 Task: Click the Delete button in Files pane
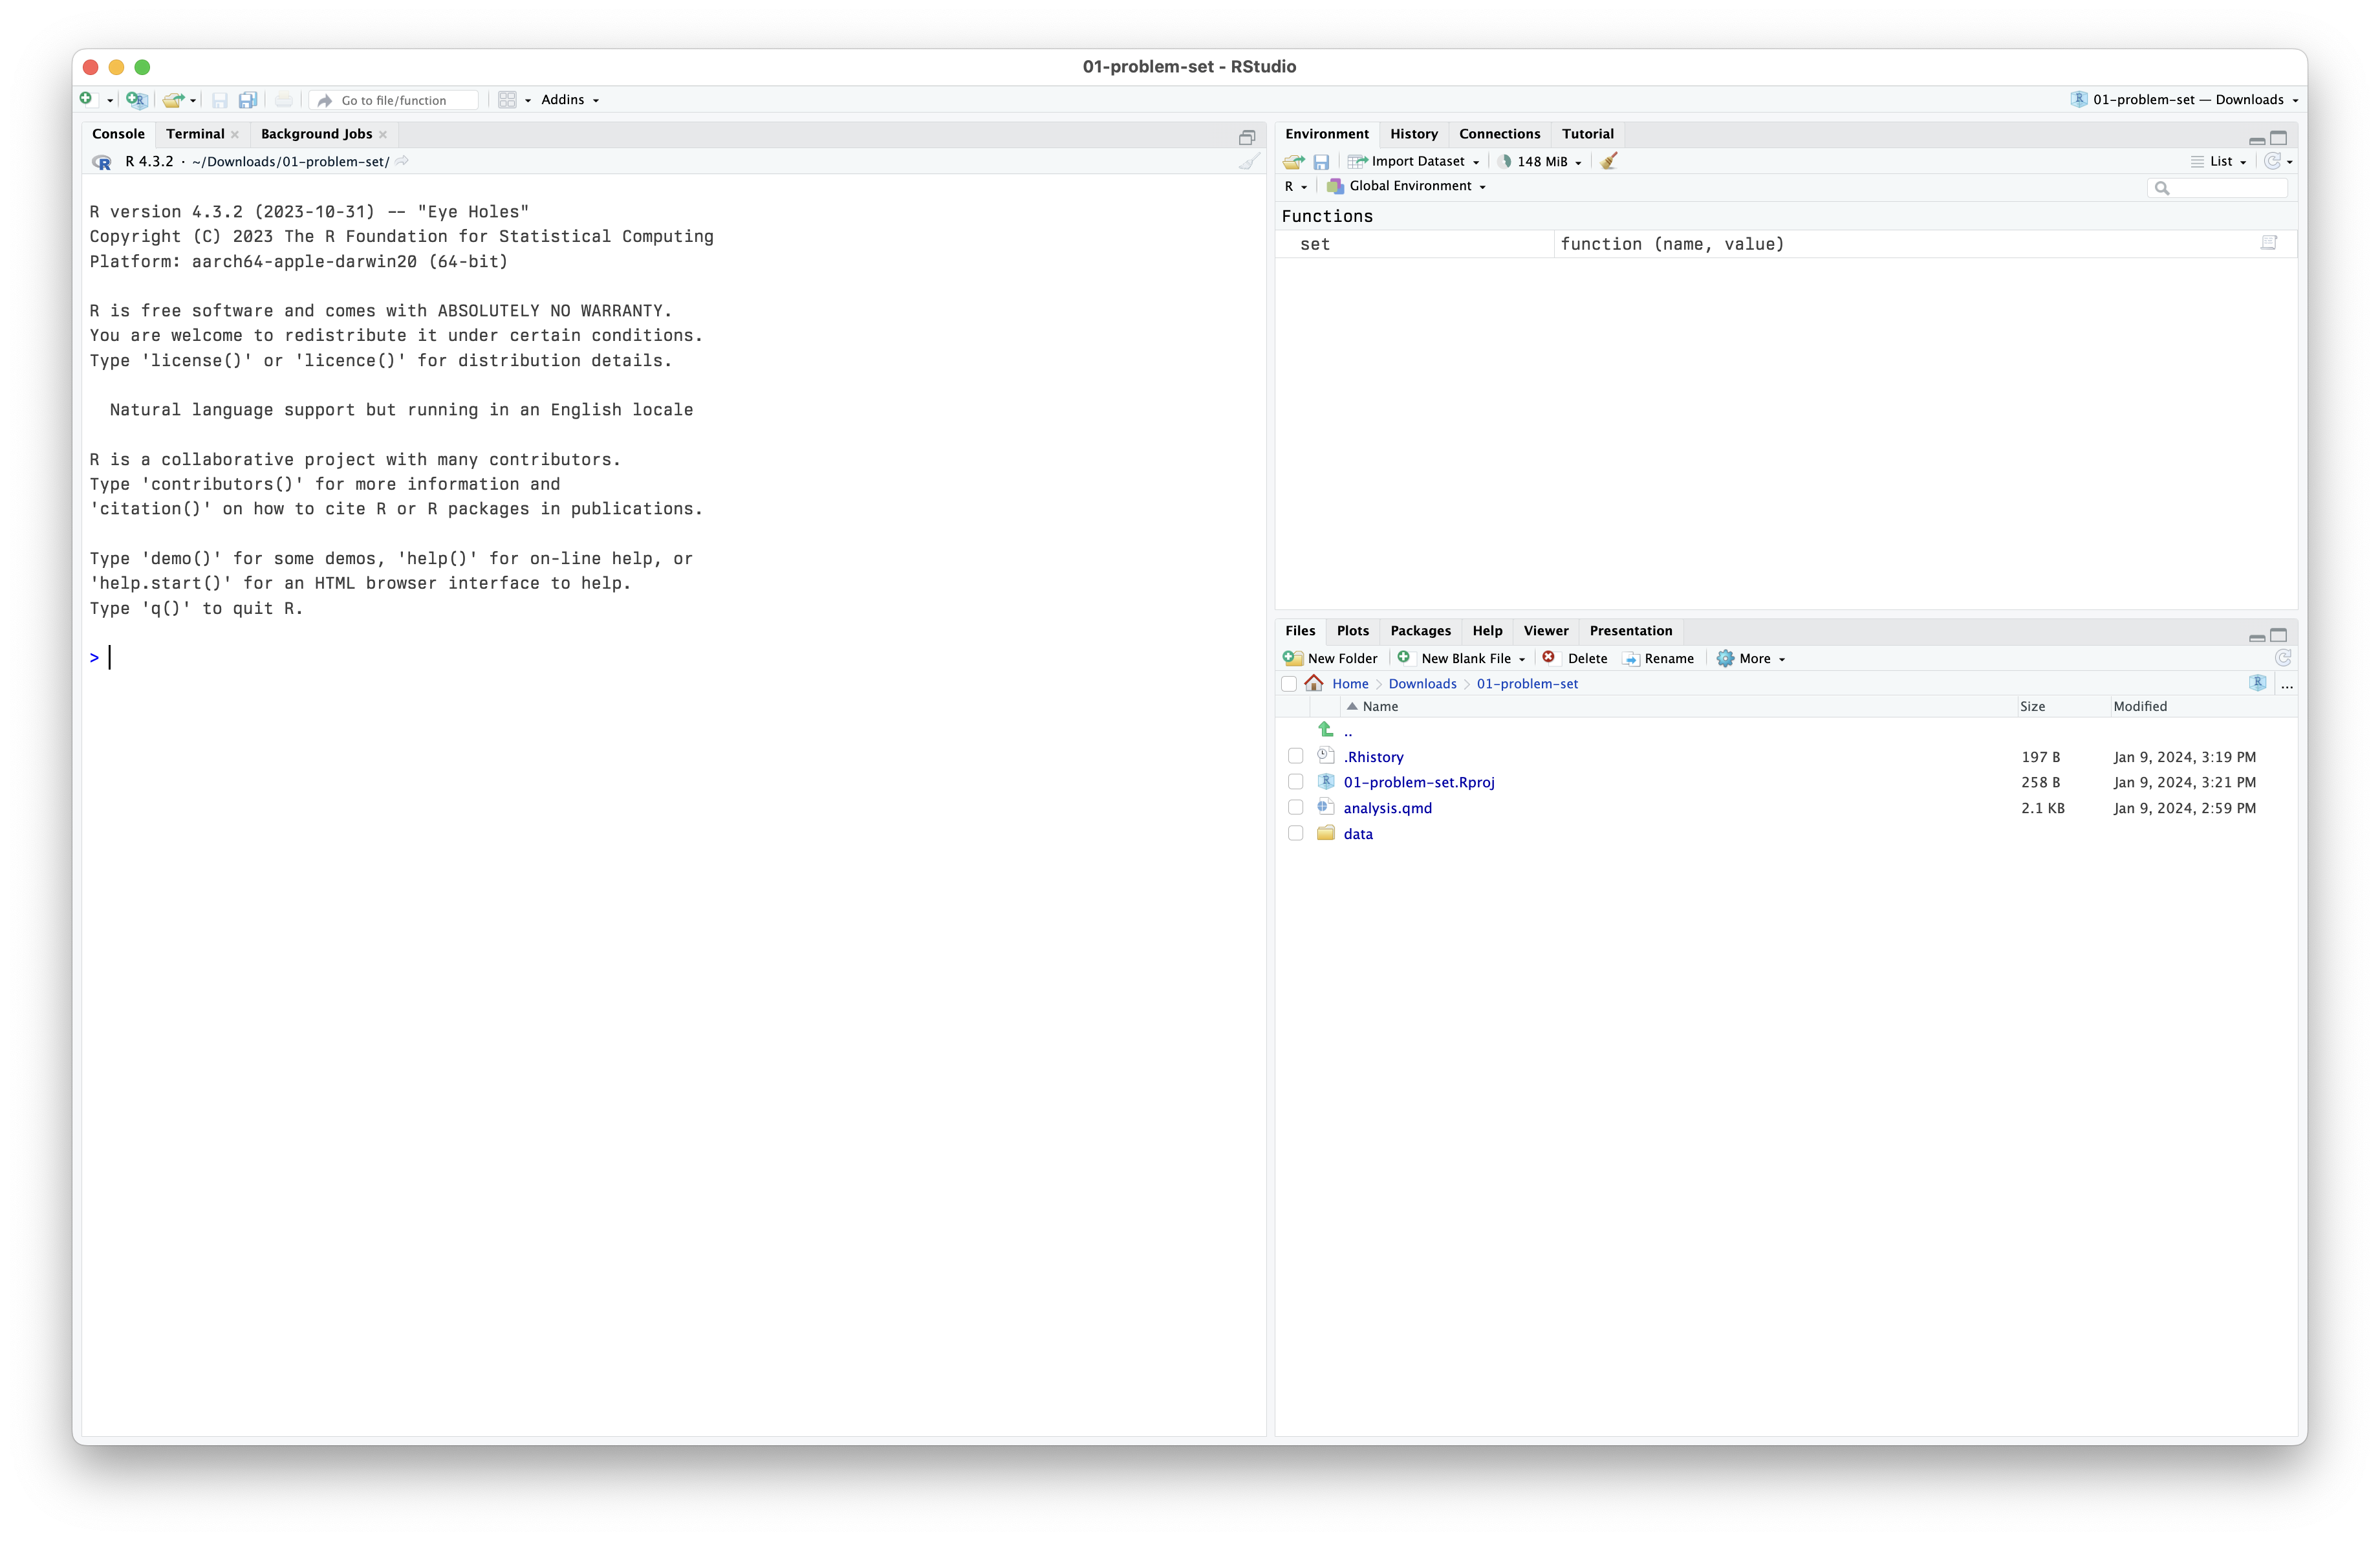(1575, 658)
